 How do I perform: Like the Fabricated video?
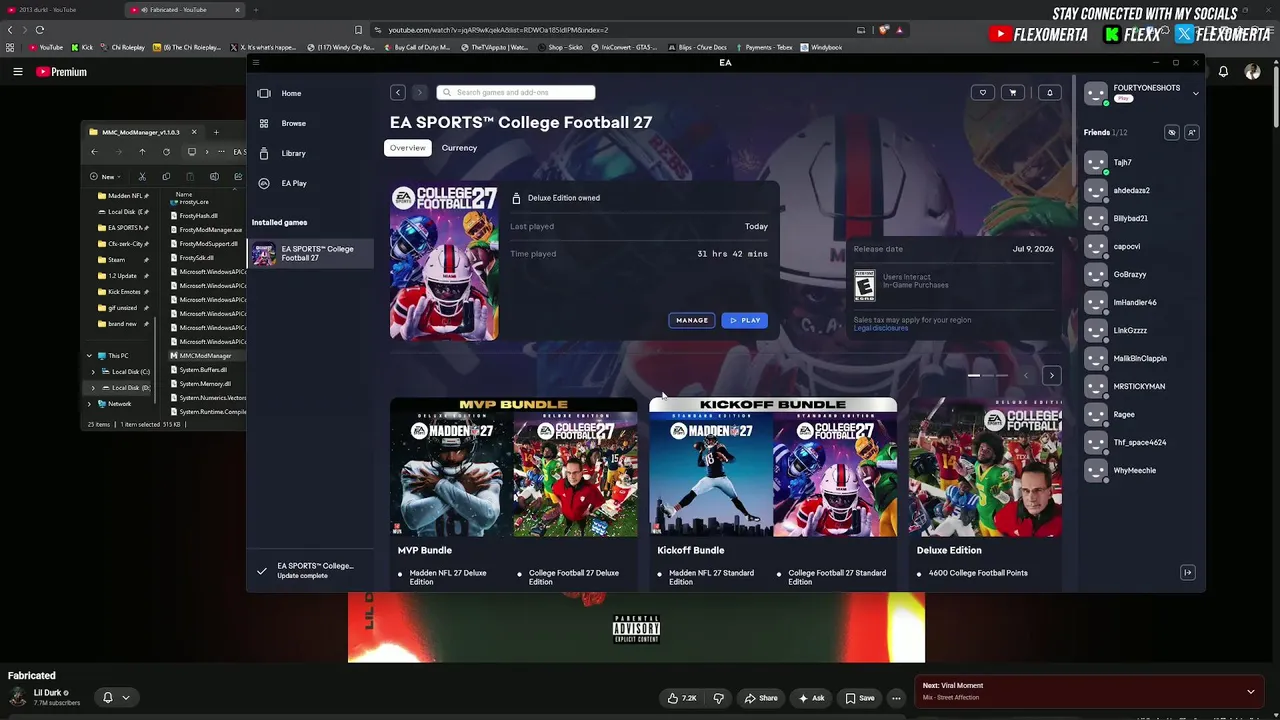(x=682, y=698)
